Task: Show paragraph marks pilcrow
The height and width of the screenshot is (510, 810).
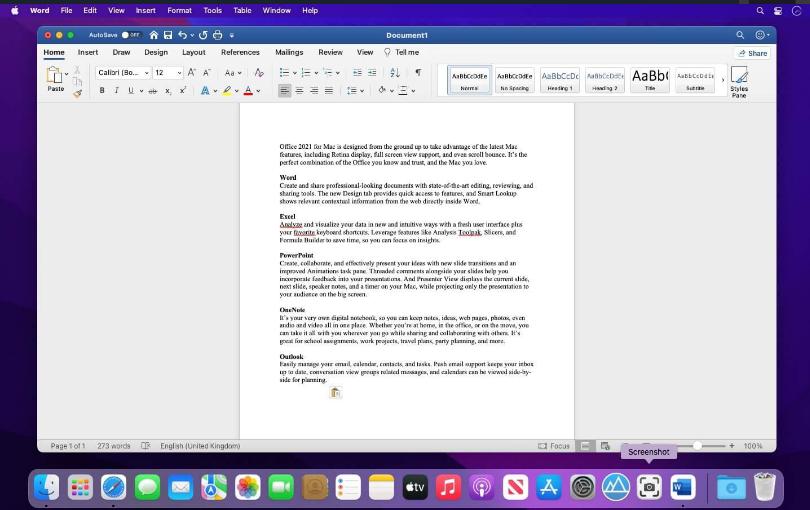Action: pos(418,72)
